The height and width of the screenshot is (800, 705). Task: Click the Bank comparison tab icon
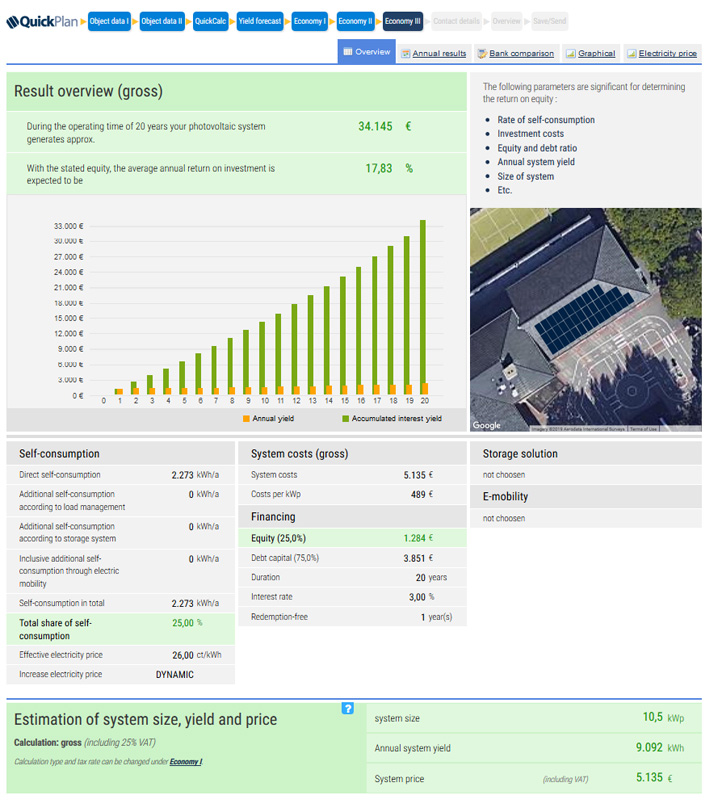[482, 54]
